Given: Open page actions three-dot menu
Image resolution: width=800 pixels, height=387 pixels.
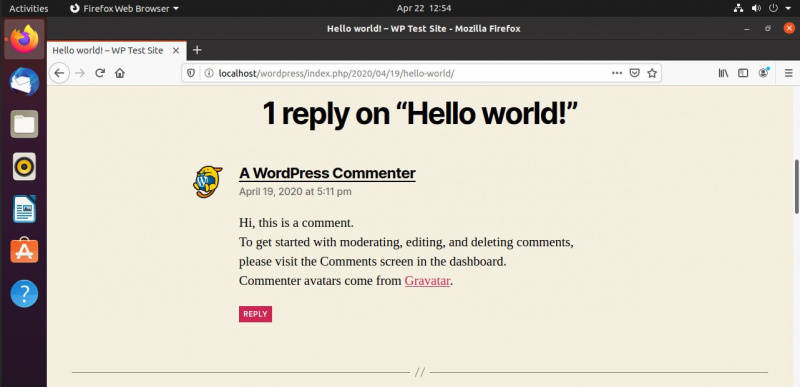Looking at the screenshot, I should pyautogui.click(x=617, y=73).
